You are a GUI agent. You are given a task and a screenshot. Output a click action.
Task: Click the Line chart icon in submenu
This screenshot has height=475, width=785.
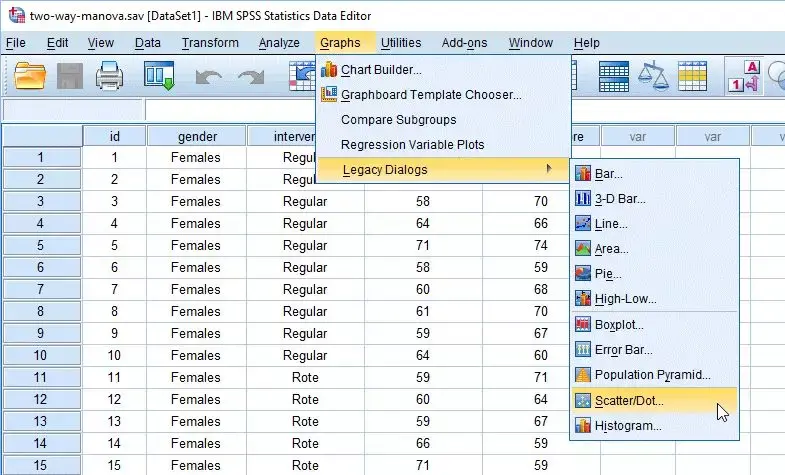click(x=583, y=223)
